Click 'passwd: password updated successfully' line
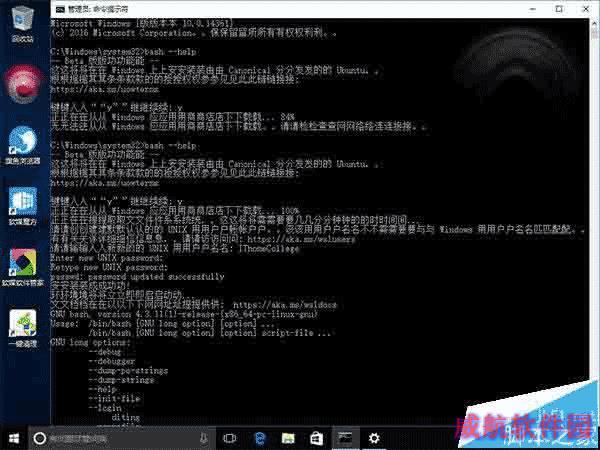The image size is (600, 450). [x=137, y=277]
